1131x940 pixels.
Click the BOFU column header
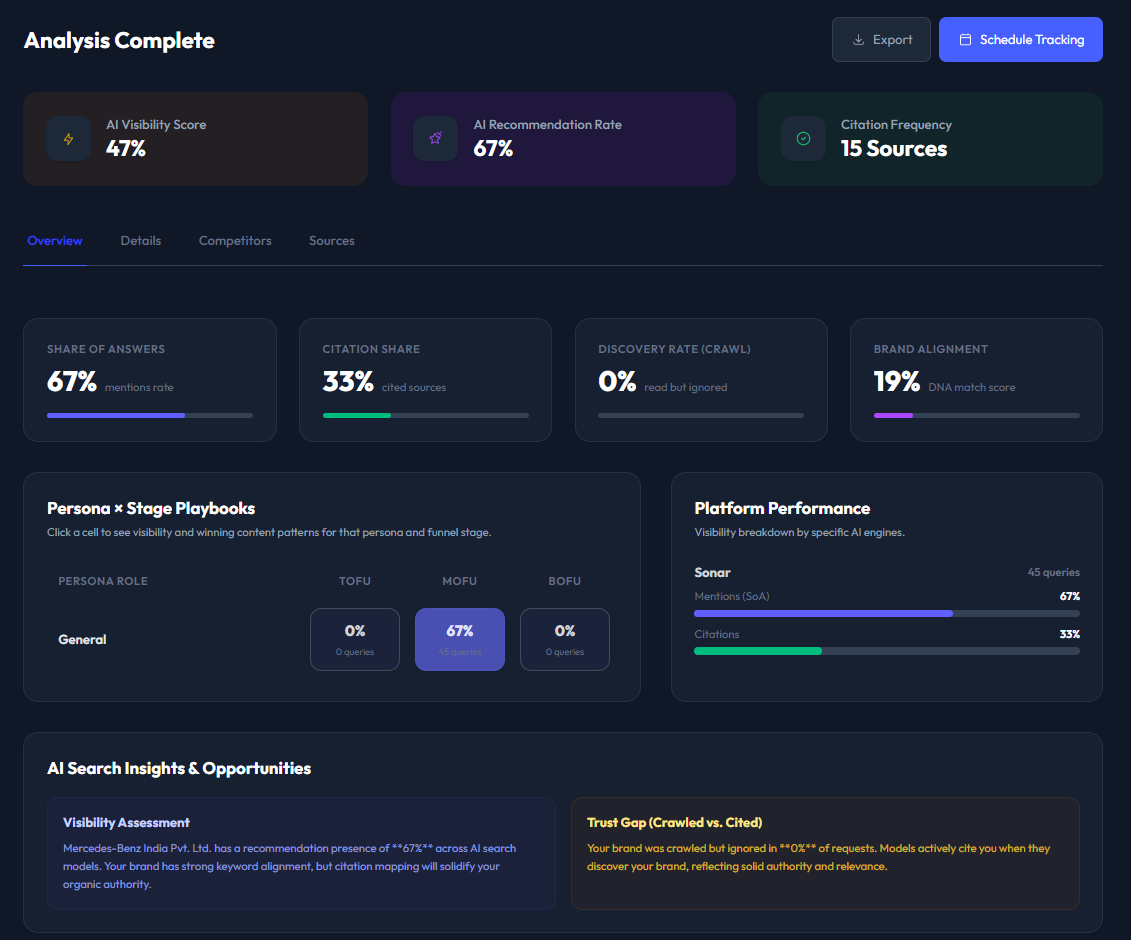coord(565,581)
